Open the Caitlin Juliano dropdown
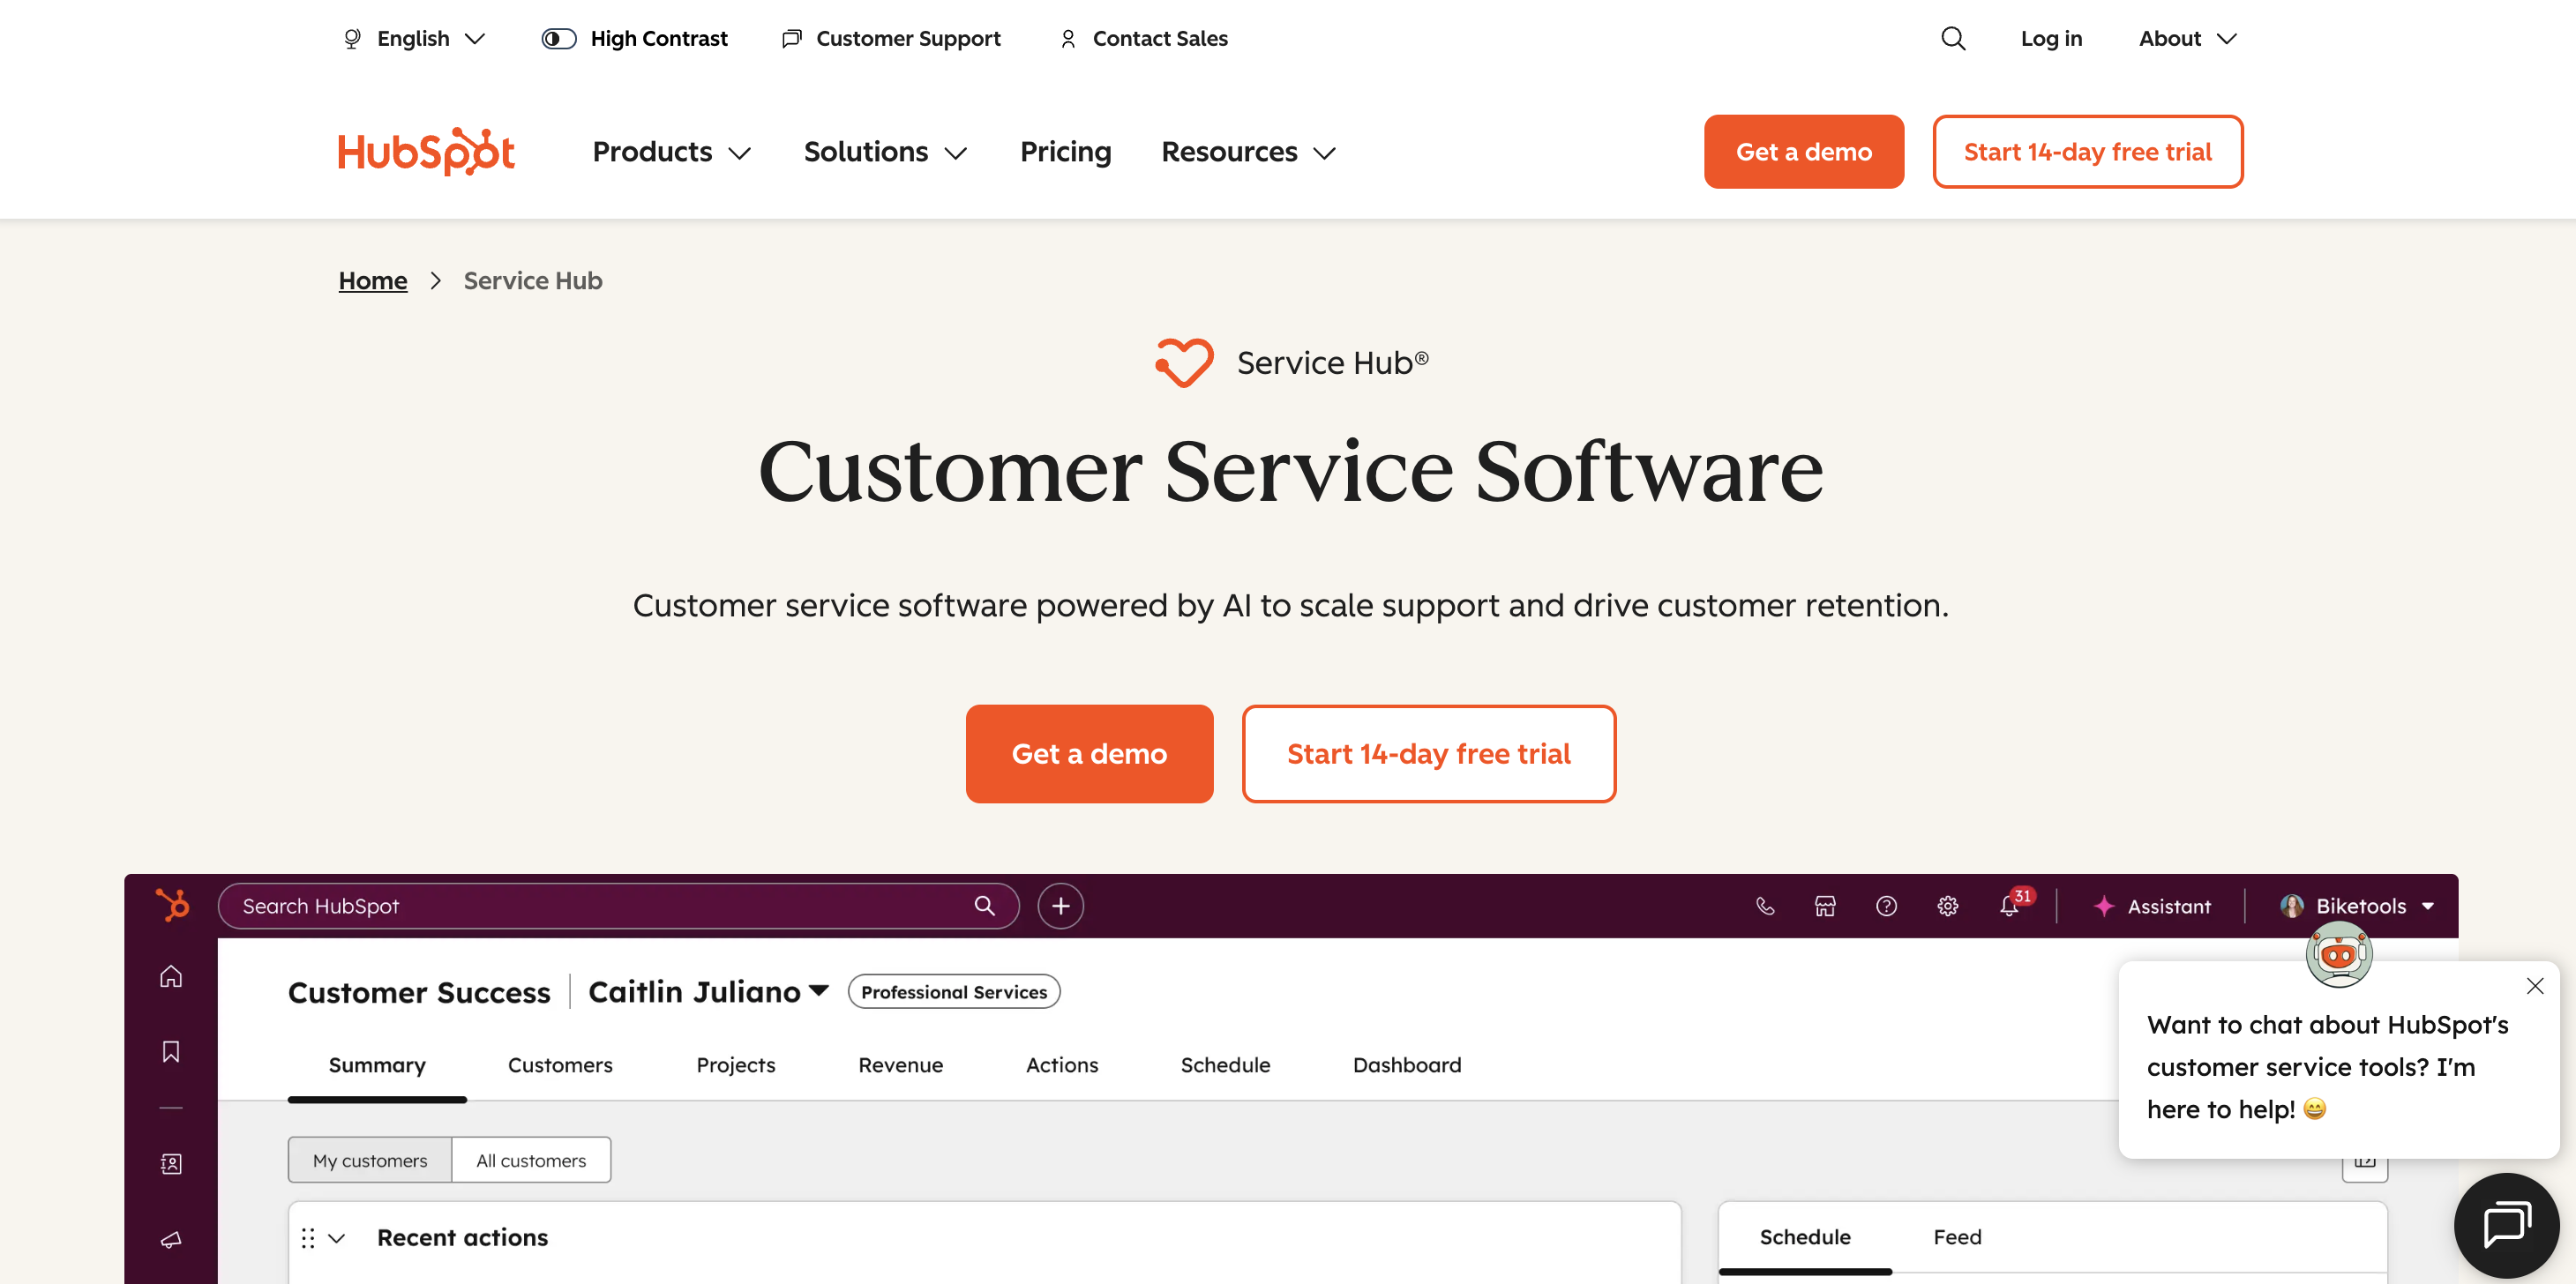The height and width of the screenshot is (1284, 2576). coord(709,991)
